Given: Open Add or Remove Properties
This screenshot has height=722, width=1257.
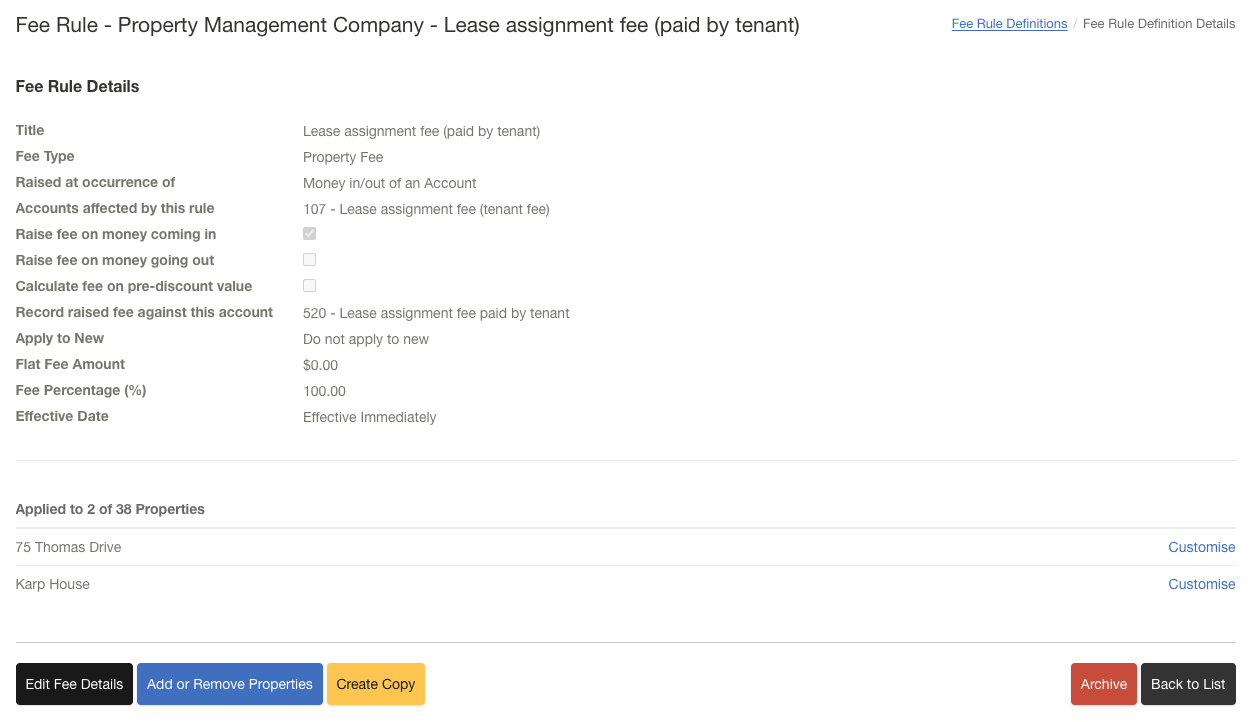Looking at the screenshot, I should (x=230, y=684).
